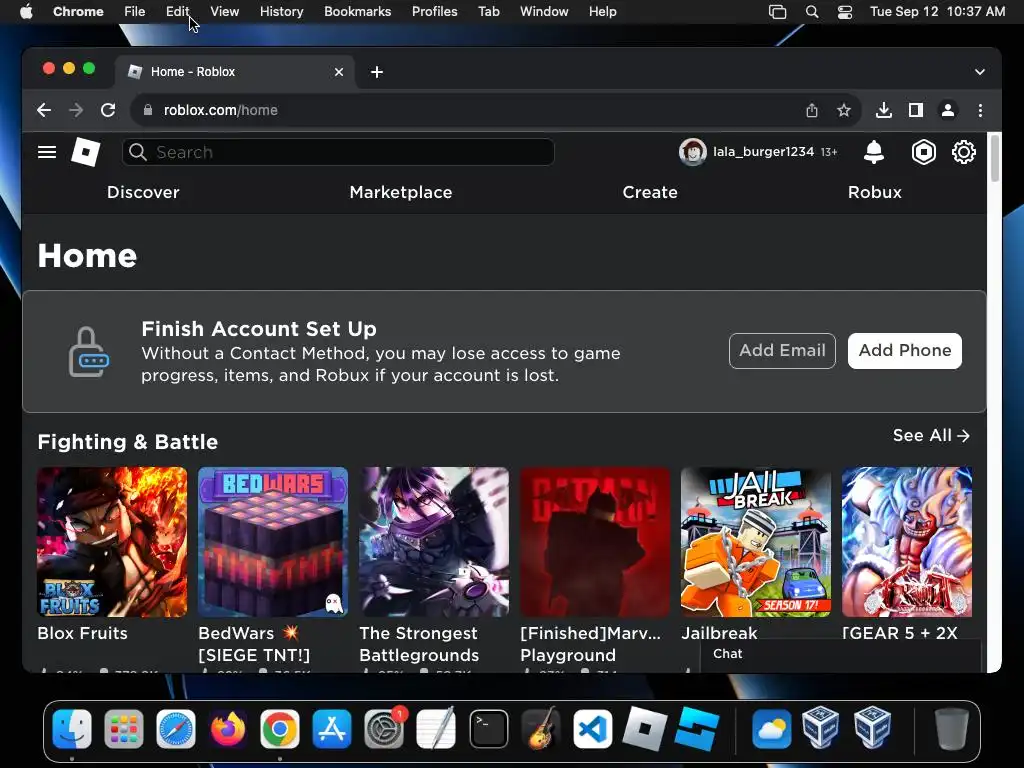Open the Roblox hamburger navigation menu
This screenshot has height=768, width=1024.
tap(47, 152)
